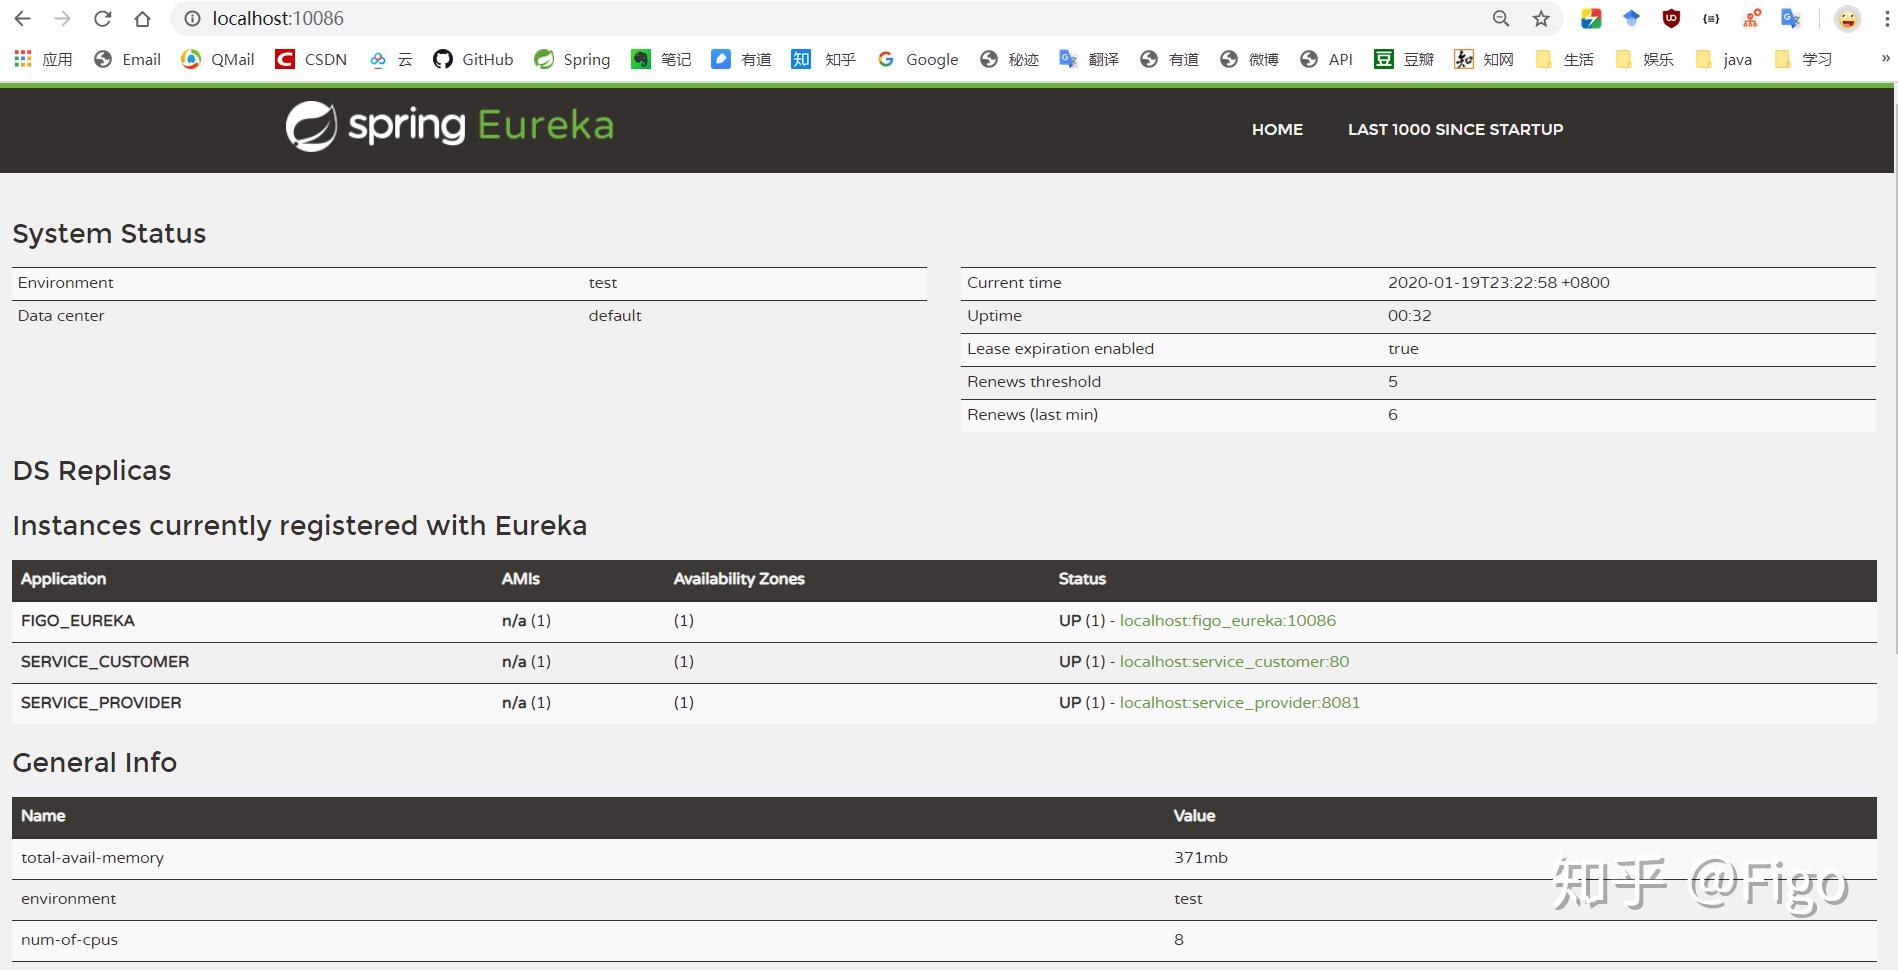
Task: Open localhost:service_provider:8081 instance link
Action: 1240,703
